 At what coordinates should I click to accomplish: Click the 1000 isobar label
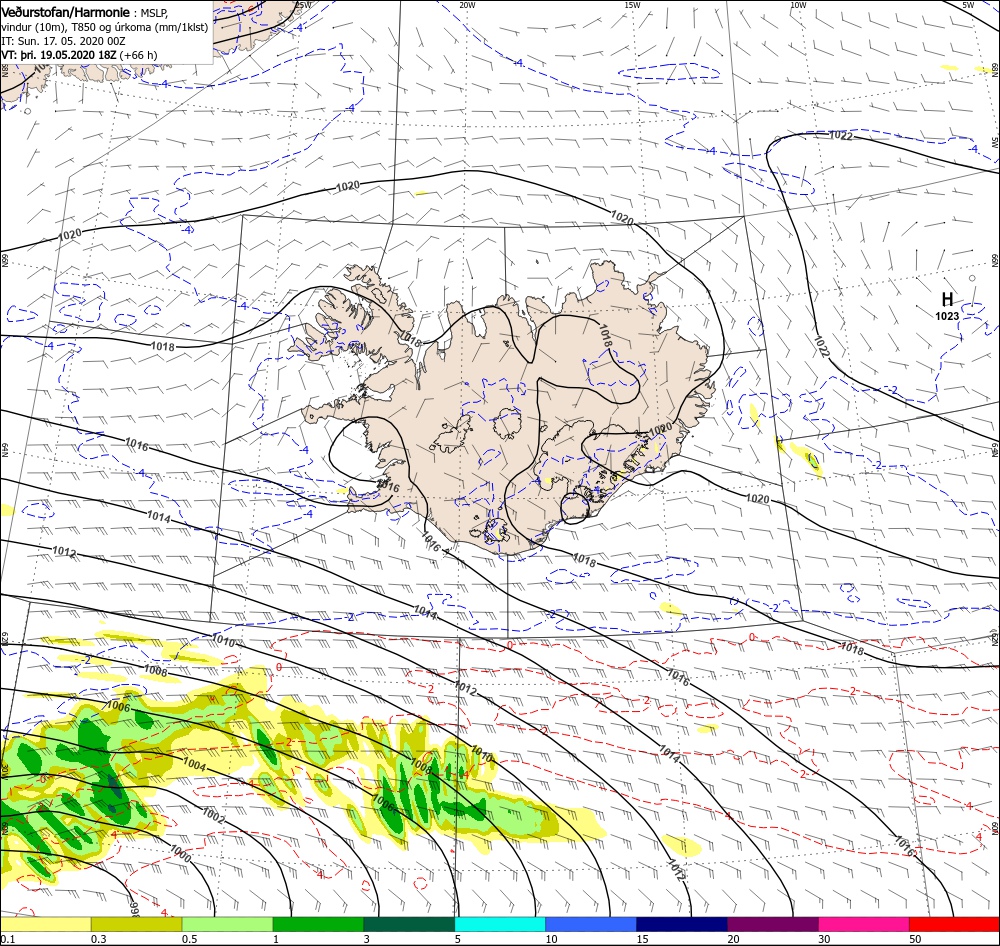pos(180,854)
